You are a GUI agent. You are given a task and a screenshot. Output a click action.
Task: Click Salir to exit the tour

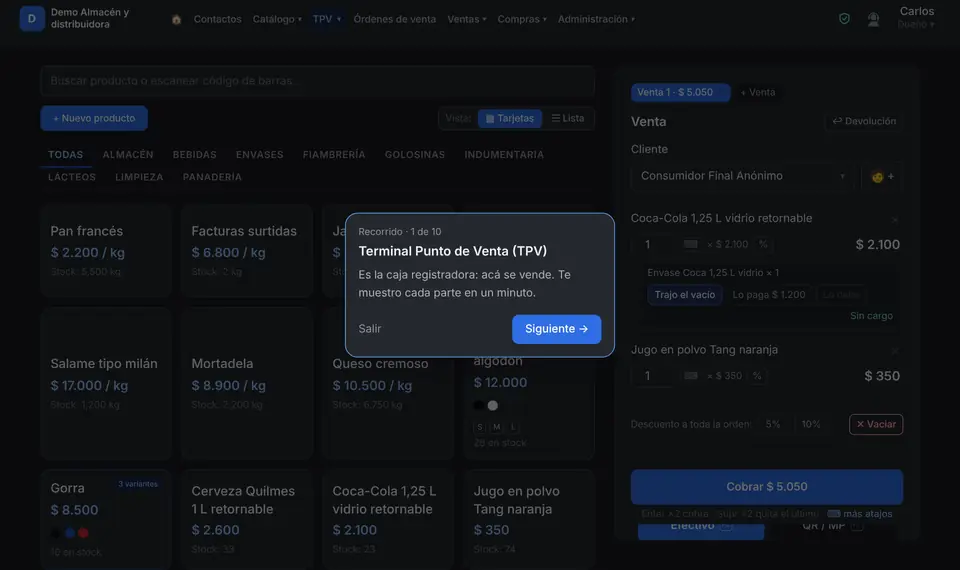(x=370, y=329)
